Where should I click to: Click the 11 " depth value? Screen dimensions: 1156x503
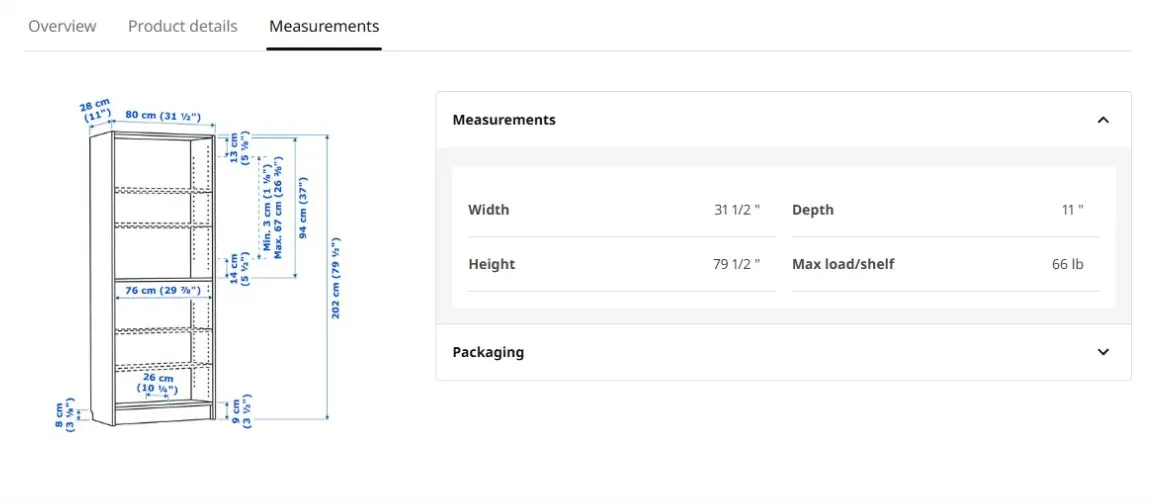pyautogui.click(x=1073, y=209)
